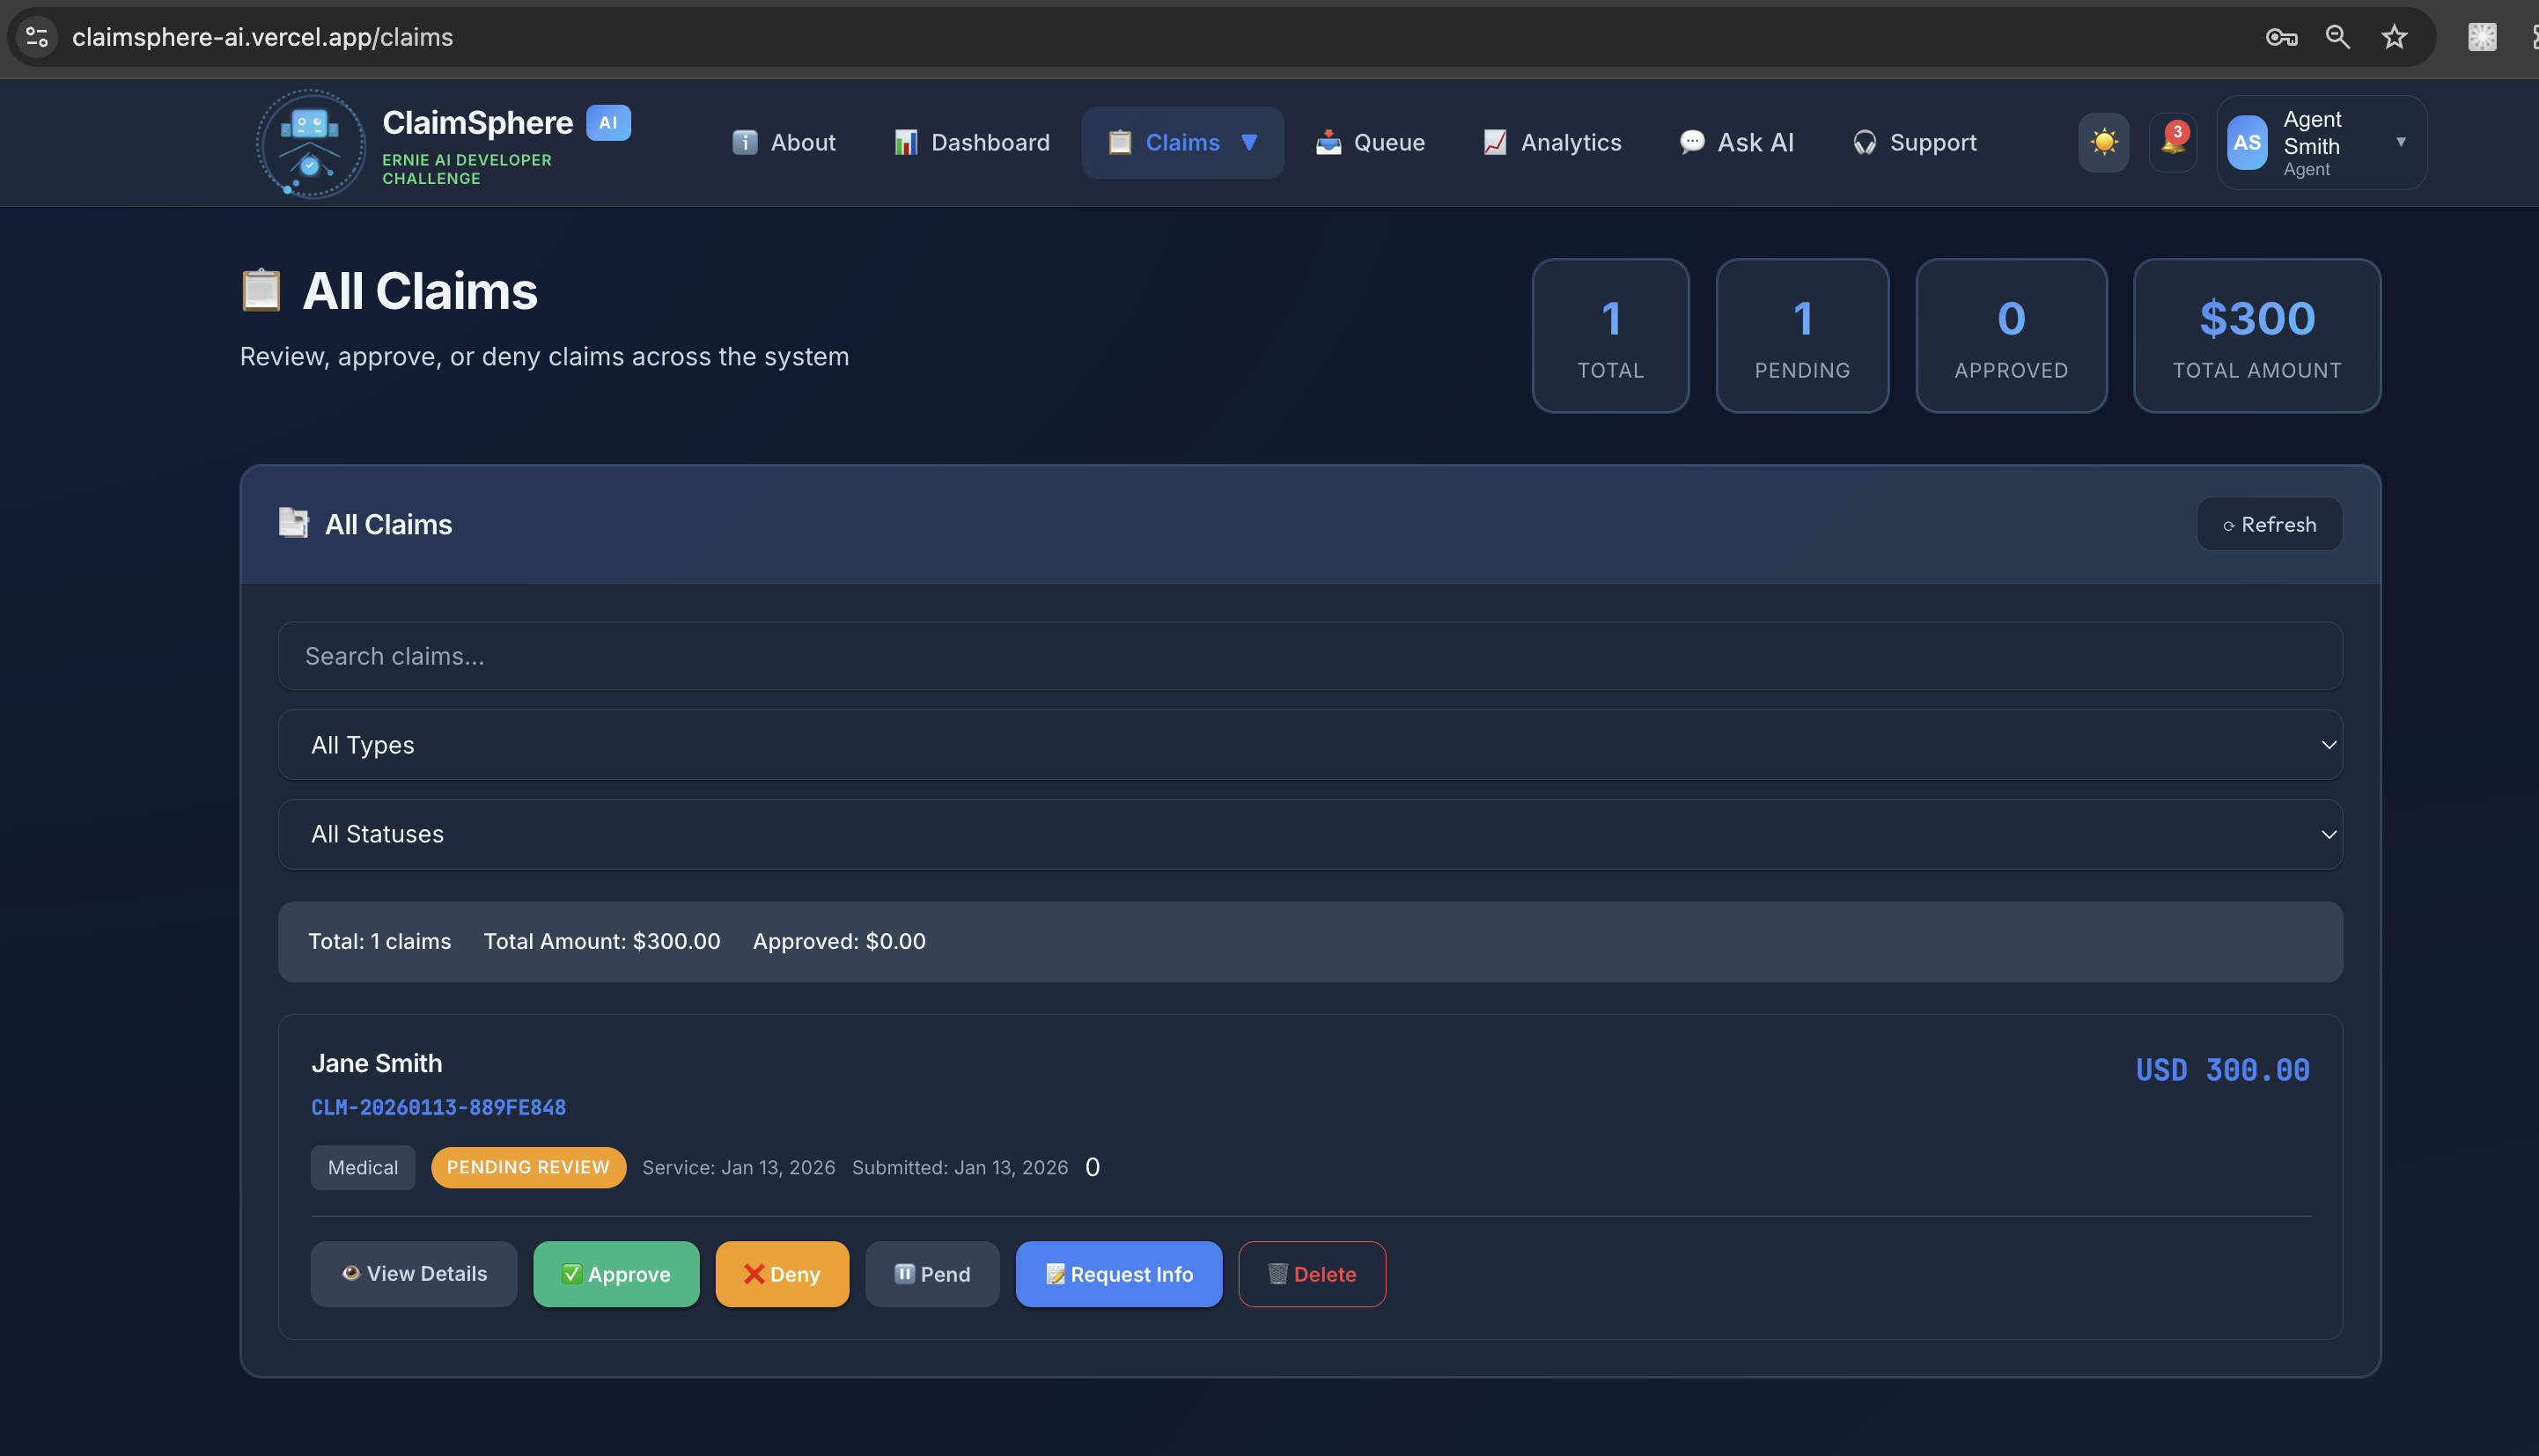Click the site info icon beside URL
This screenshot has width=2539, height=1456.
(x=37, y=37)
